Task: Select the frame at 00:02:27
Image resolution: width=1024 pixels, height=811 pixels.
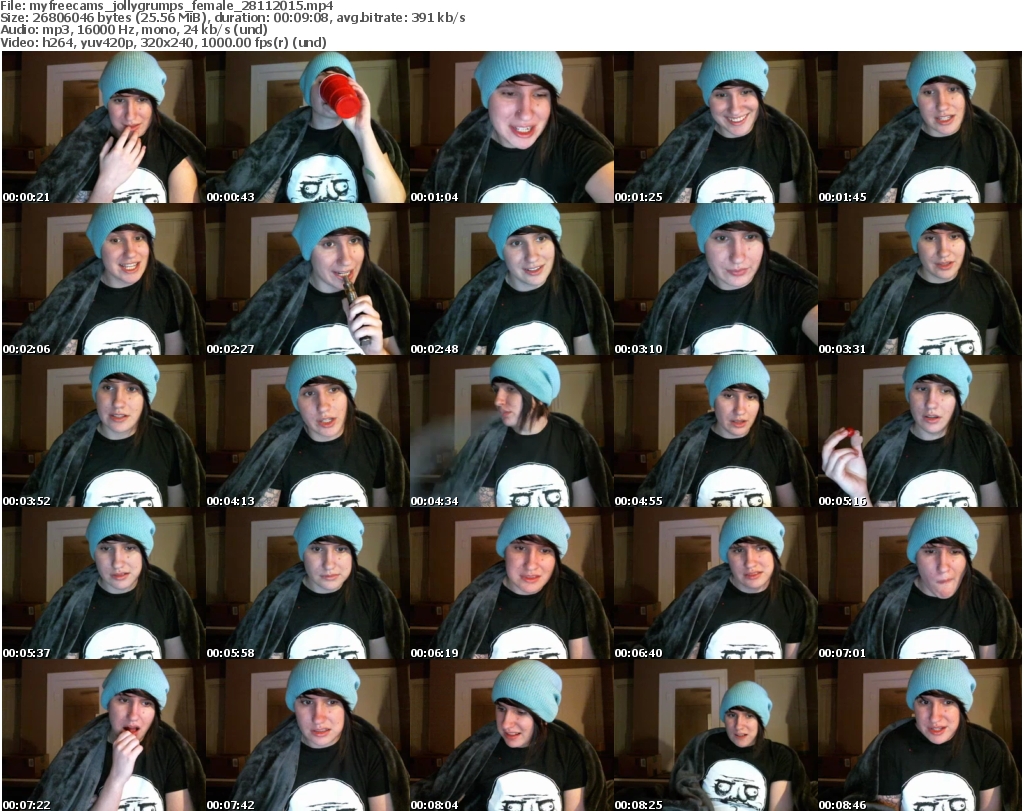Action: (308, 279)
